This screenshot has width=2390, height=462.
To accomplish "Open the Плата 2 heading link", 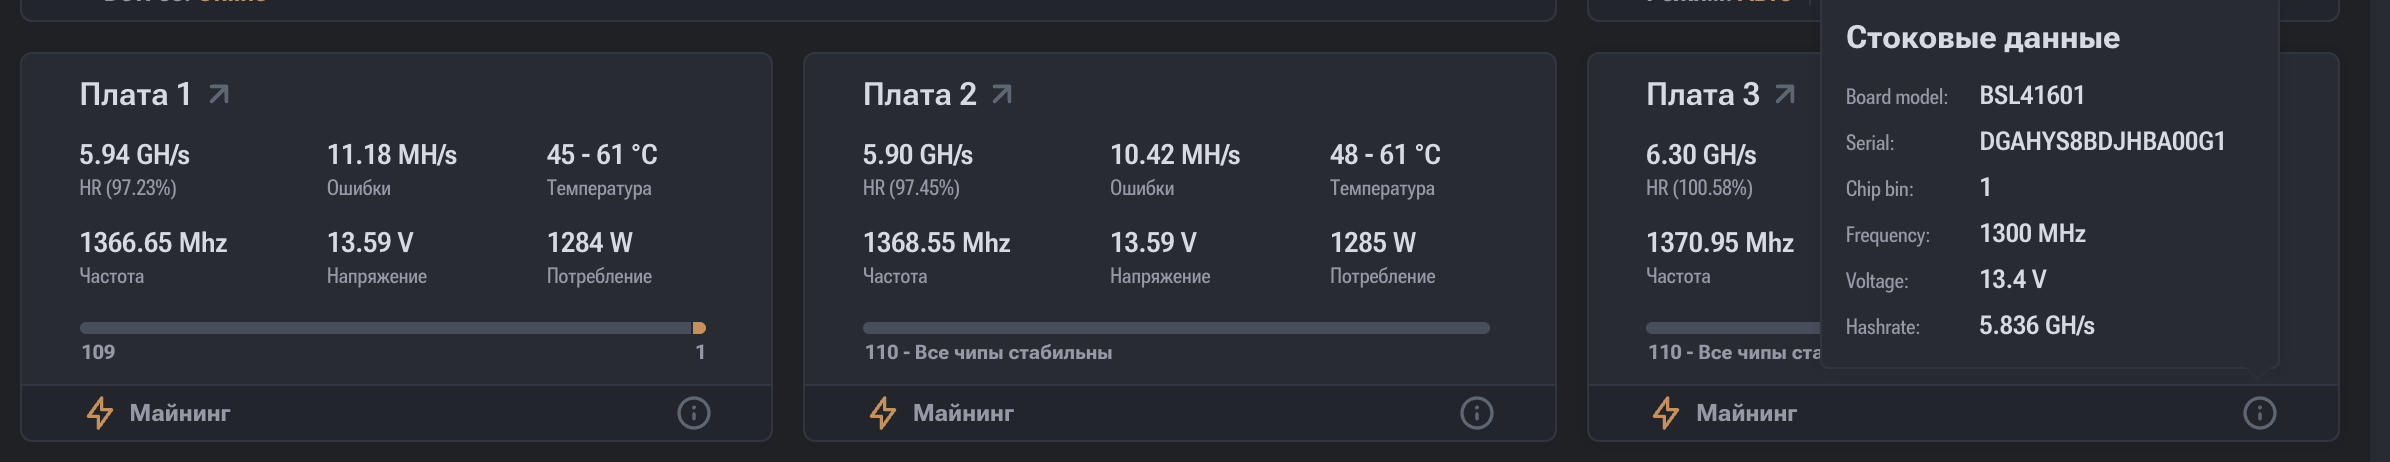I will tap(919, 94).
